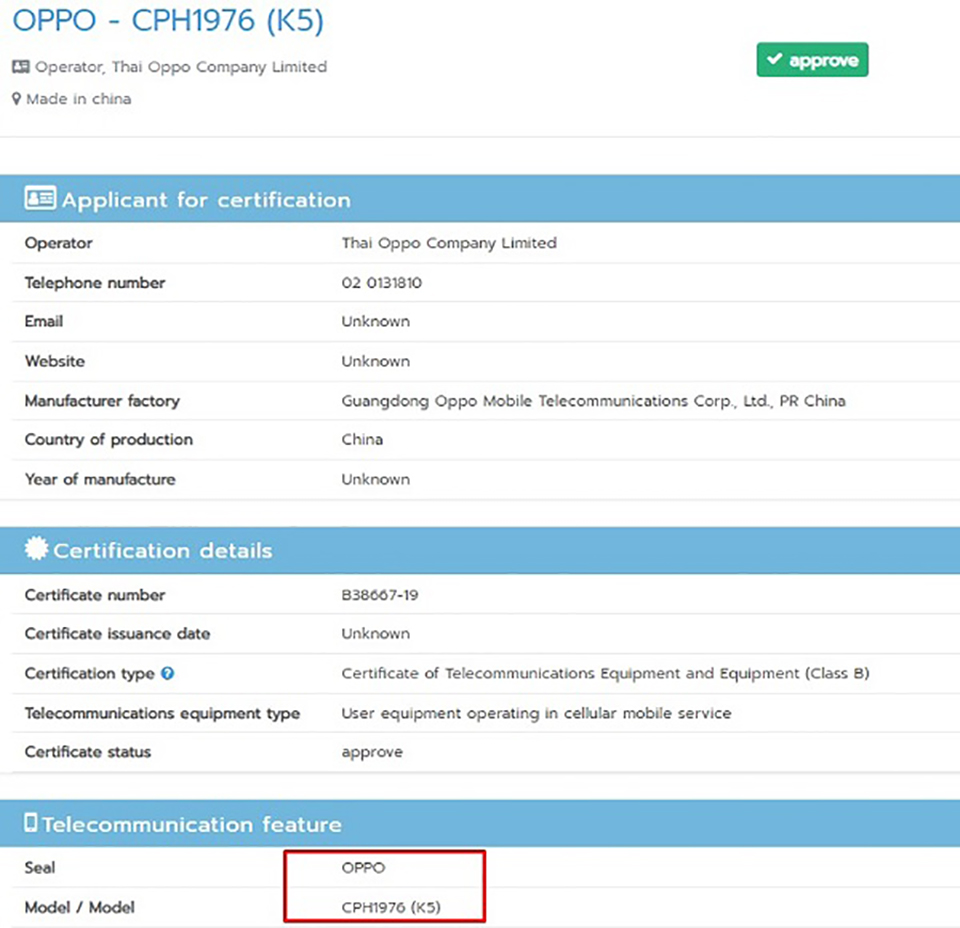The height and width of the screenshot is (928, 960).
Task: Click the location pin icon beside Made in china
Action: click(x=17, y=99)
